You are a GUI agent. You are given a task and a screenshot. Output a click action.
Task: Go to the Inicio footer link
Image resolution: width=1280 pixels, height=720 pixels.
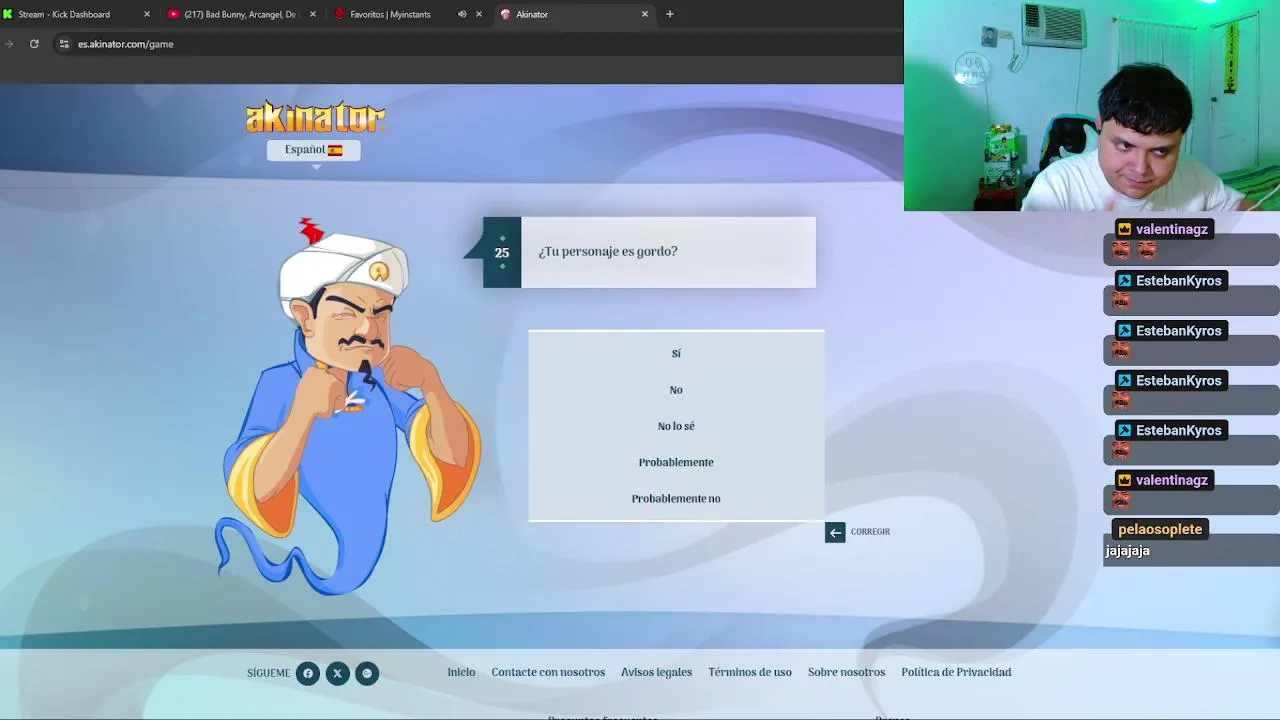click(461, 672)
